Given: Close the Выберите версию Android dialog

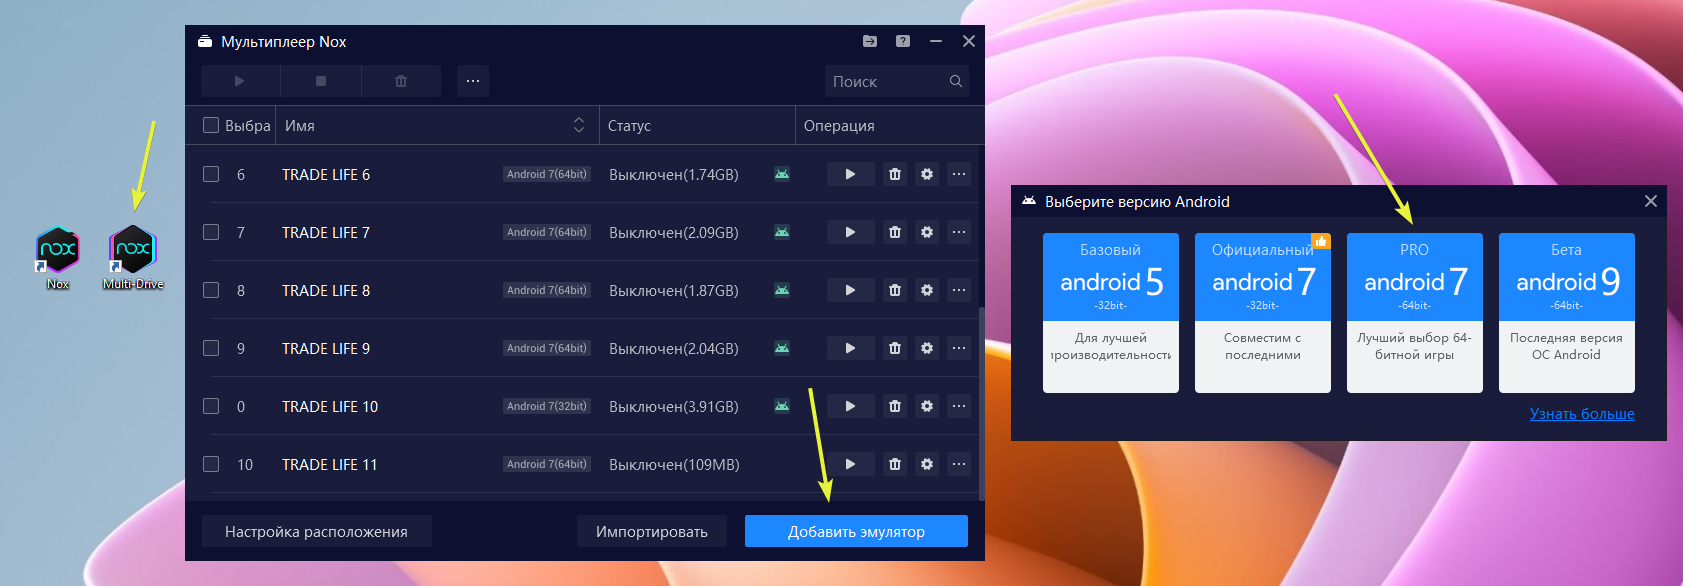Looking at the screenshot, I should (1651, 201).
